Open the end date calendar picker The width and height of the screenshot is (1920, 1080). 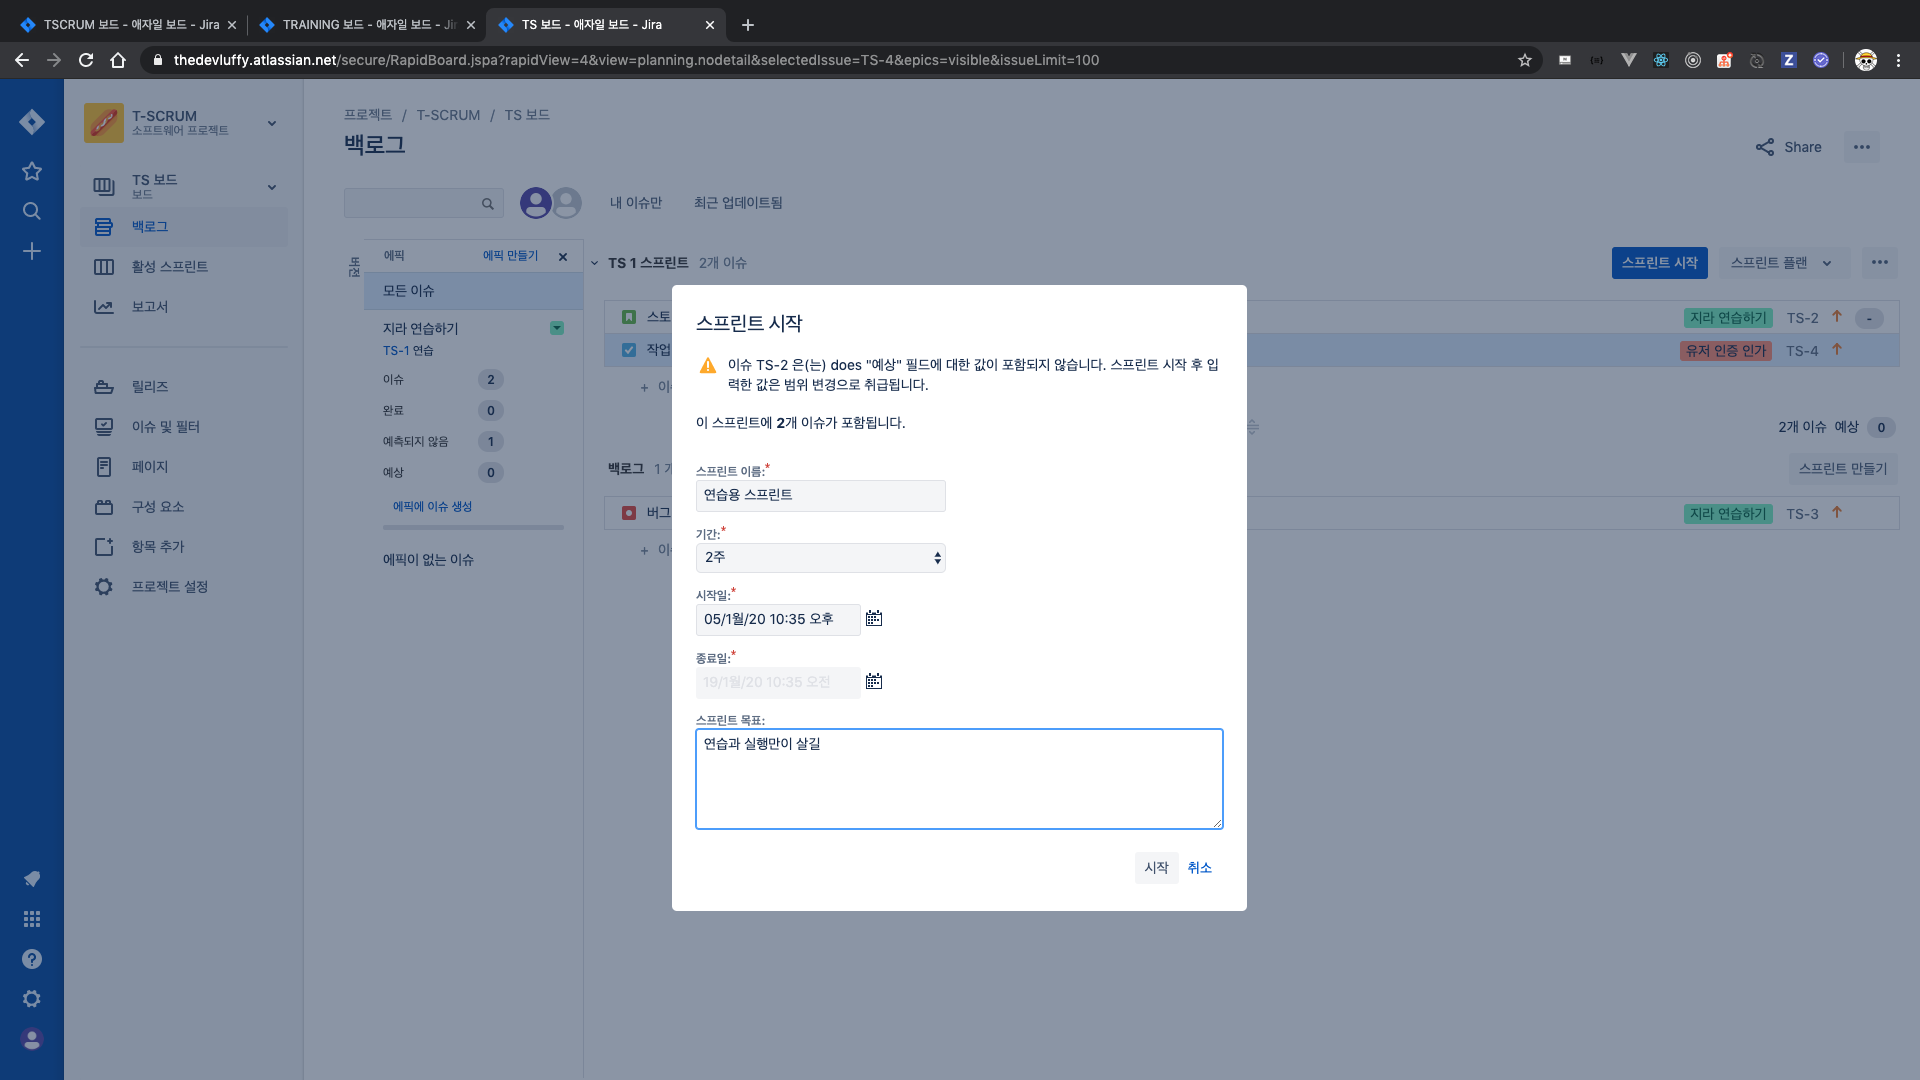[x=874, y=682]
